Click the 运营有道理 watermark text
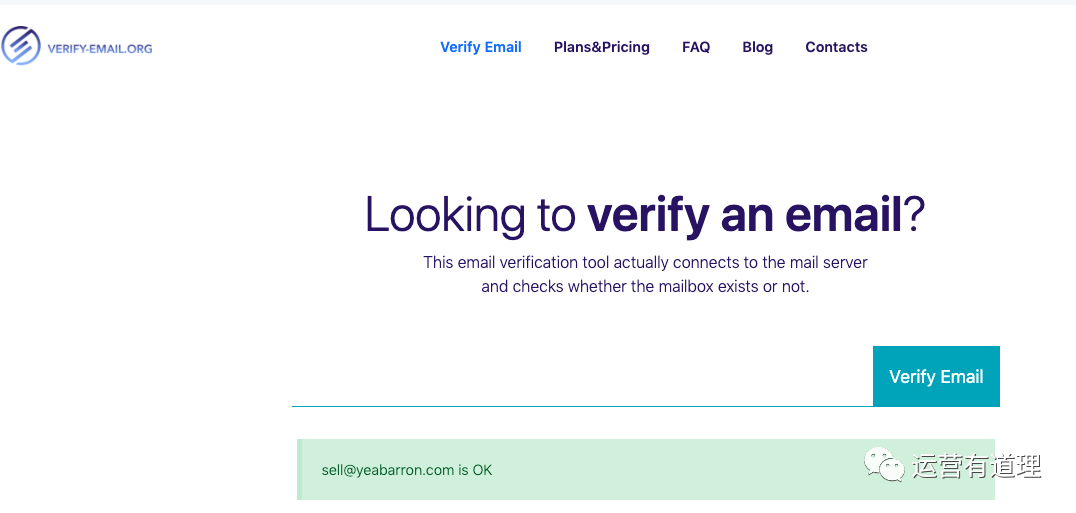Viewport: 1076px width, 513px height. tap(976, 466)
